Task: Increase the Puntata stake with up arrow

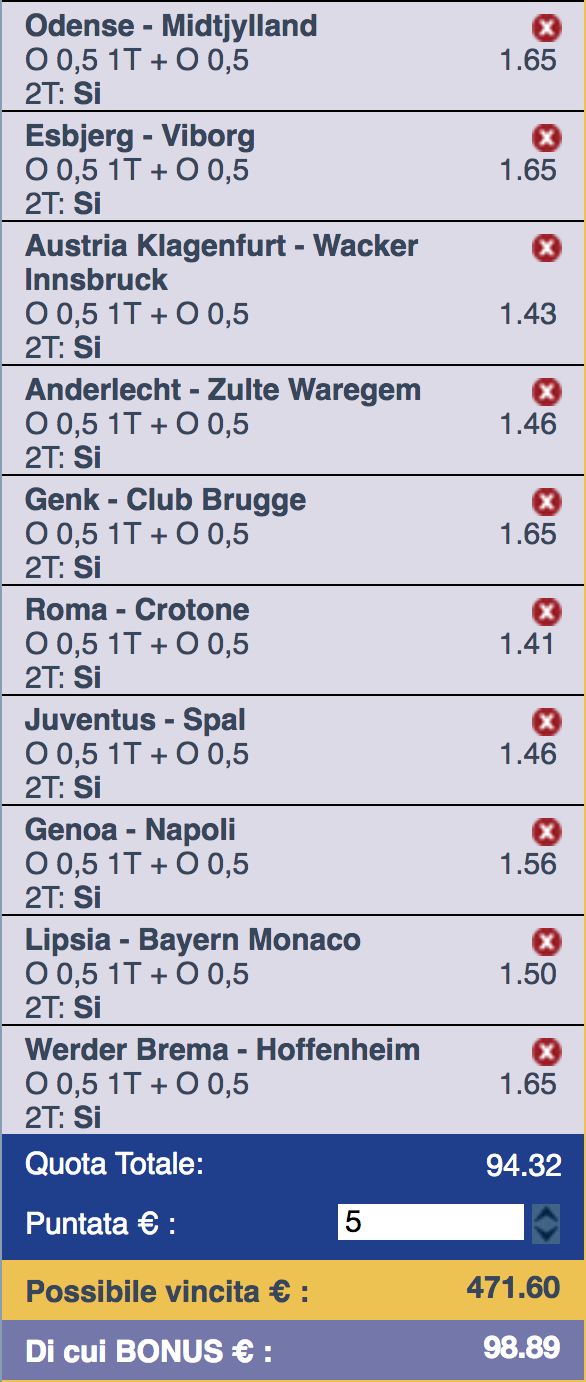Action: click(546, 1214)
